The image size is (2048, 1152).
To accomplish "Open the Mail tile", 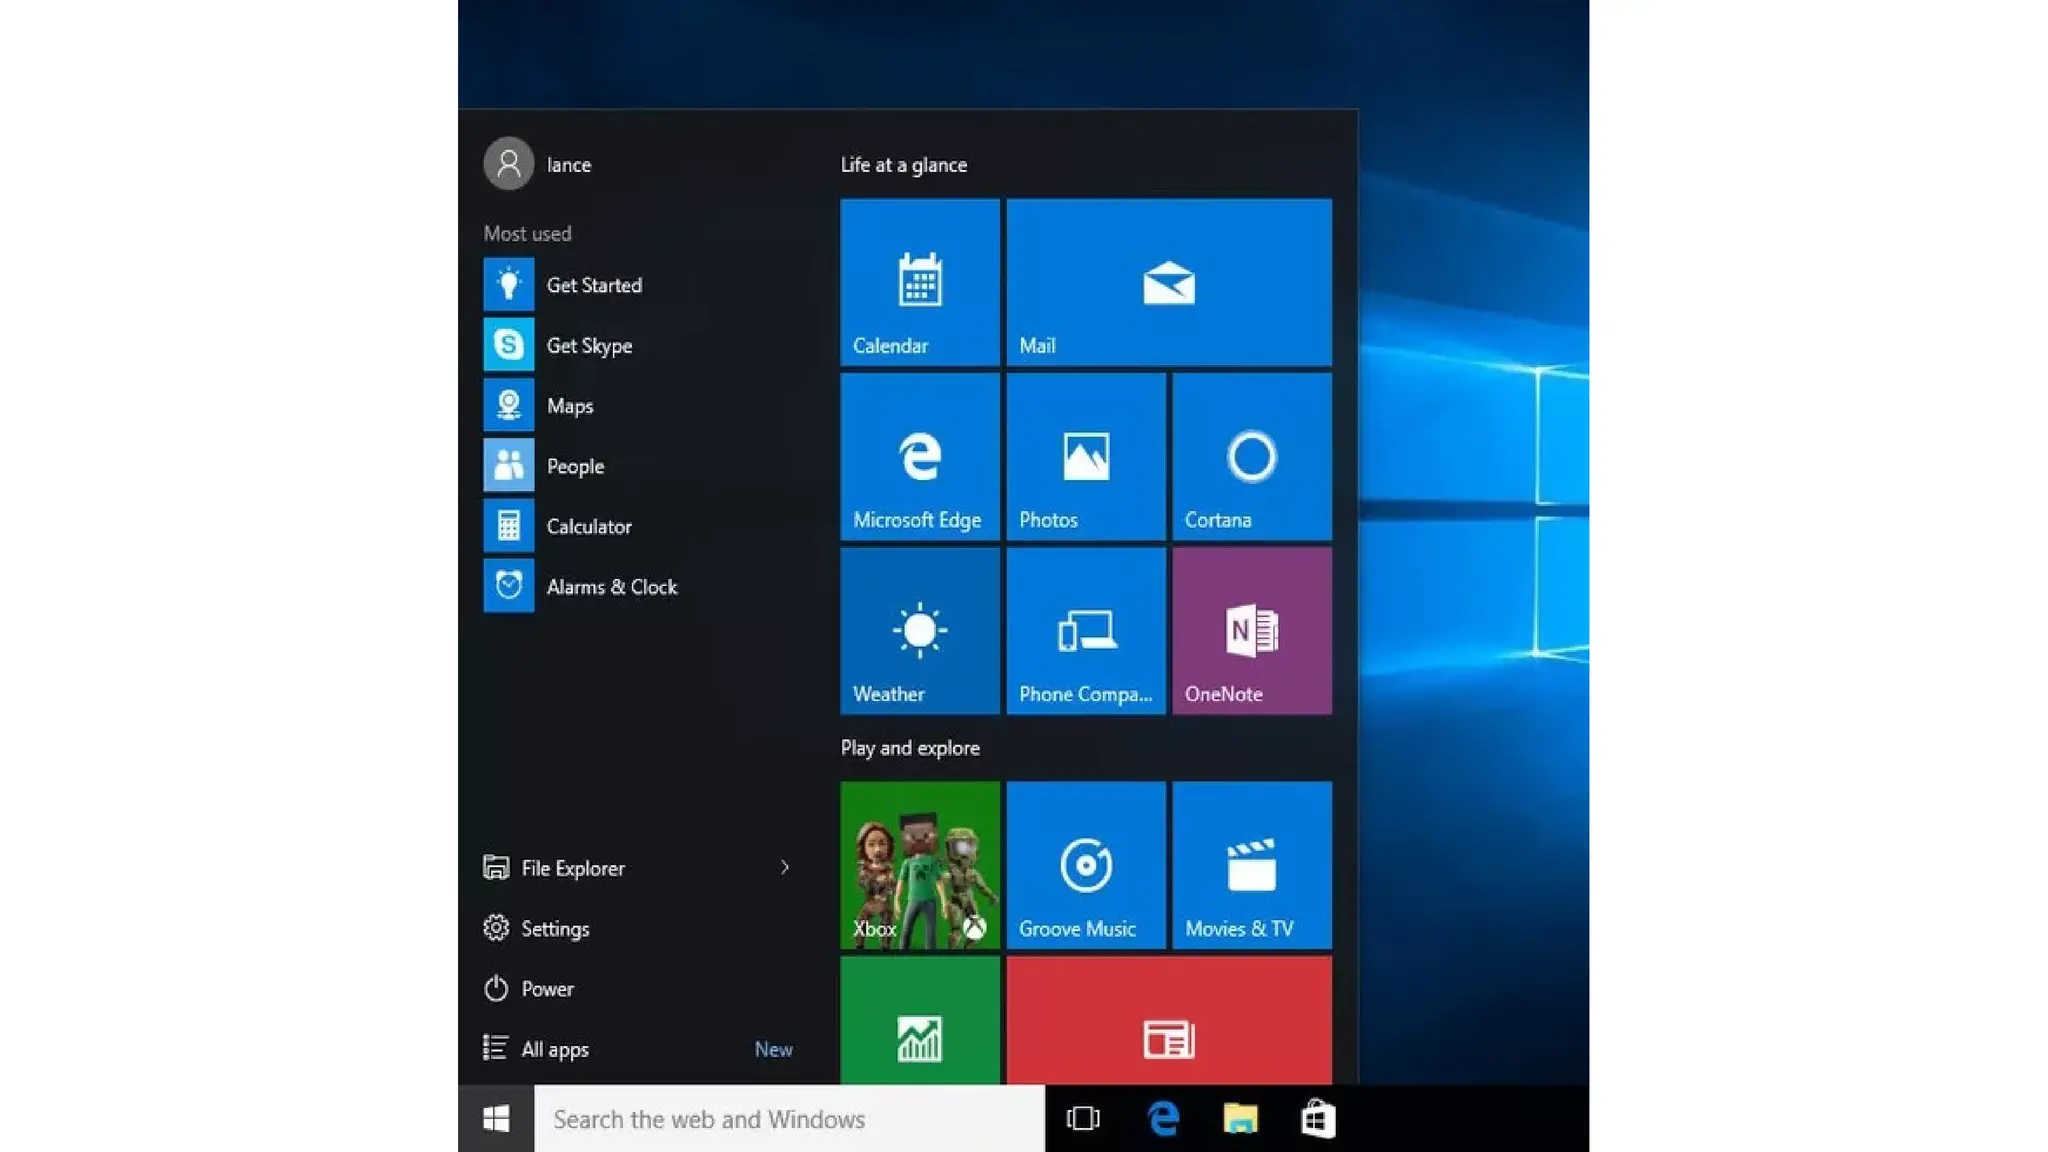I will (x=1168, y=282).
